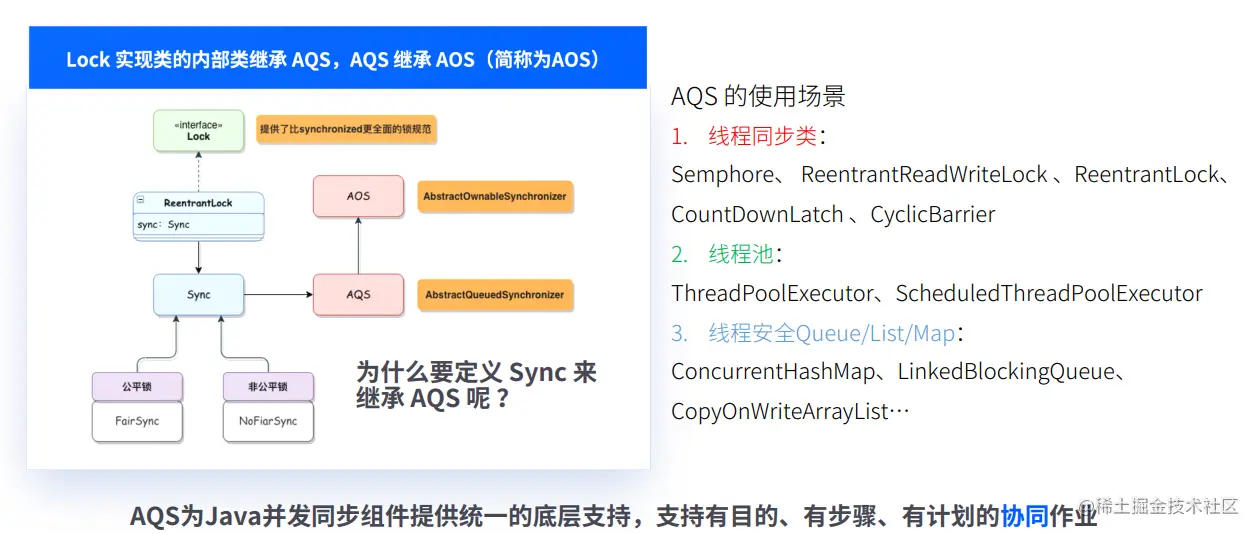Click the blue 线程安全Queue/List/Map heading
The width and height of the screenshot is (1256, 534).
(832, 333)
